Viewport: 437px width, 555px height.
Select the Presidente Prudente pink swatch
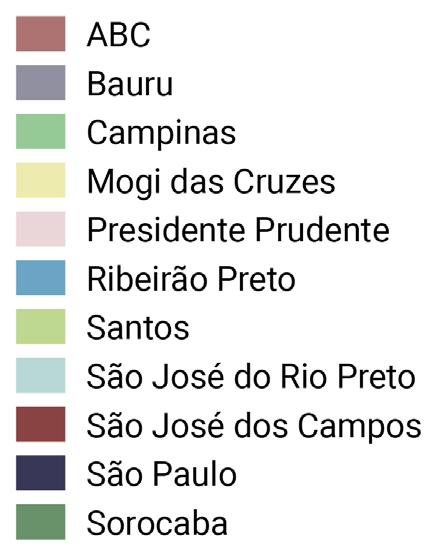coord(41,229)
